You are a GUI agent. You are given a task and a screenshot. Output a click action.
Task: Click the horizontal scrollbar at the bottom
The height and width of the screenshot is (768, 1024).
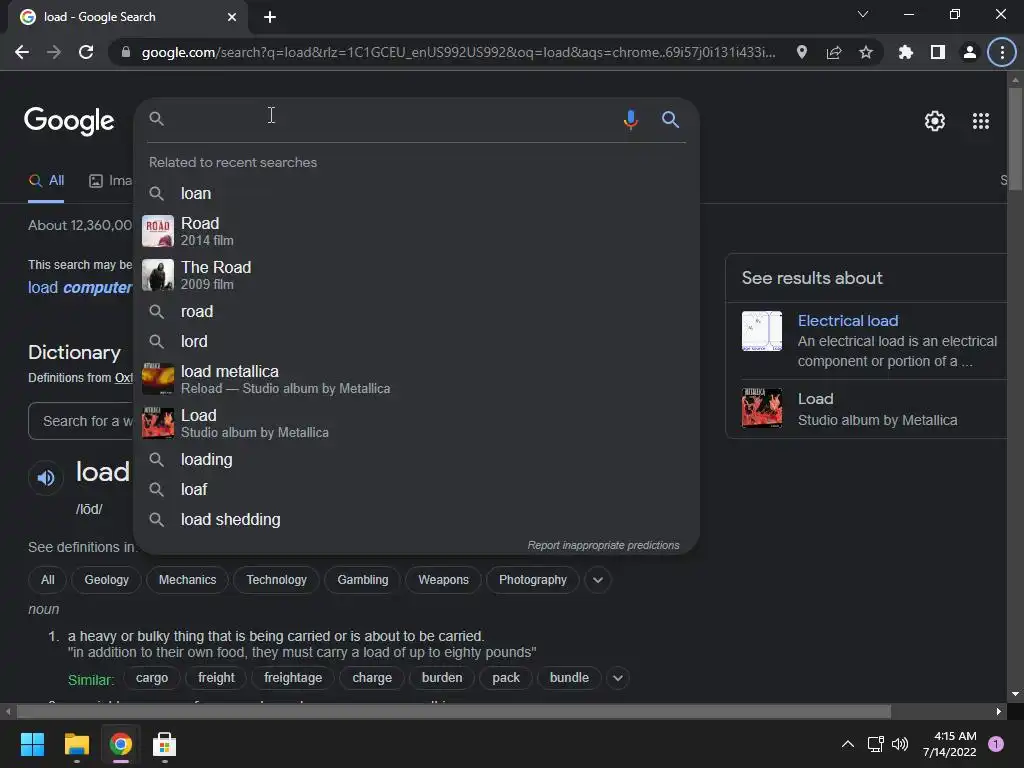(453, 711)
